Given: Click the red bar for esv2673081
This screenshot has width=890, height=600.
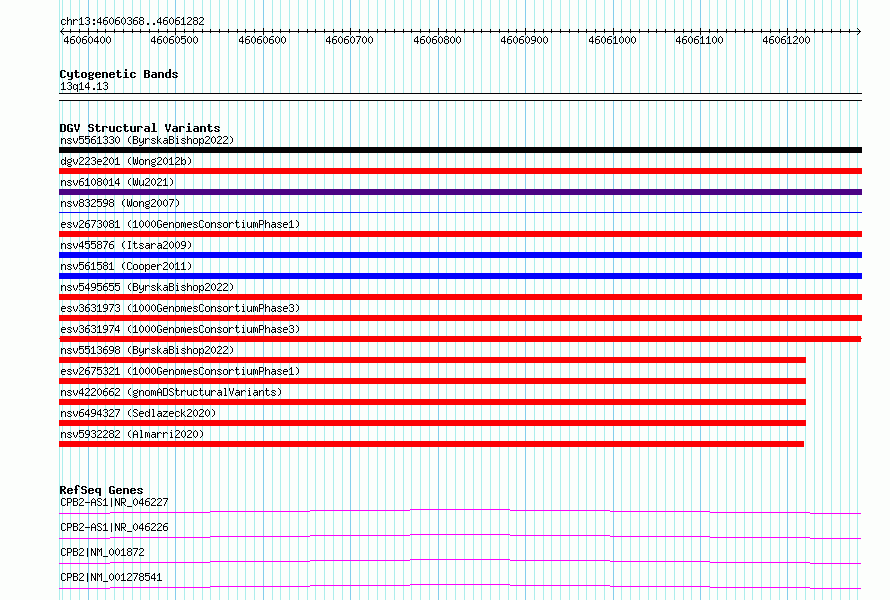Looking at the screenshot, I should tap(460, 234).
